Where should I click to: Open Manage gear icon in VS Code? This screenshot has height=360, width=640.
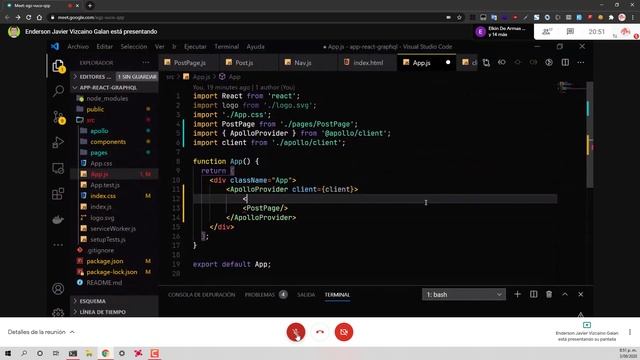point(58,312)
